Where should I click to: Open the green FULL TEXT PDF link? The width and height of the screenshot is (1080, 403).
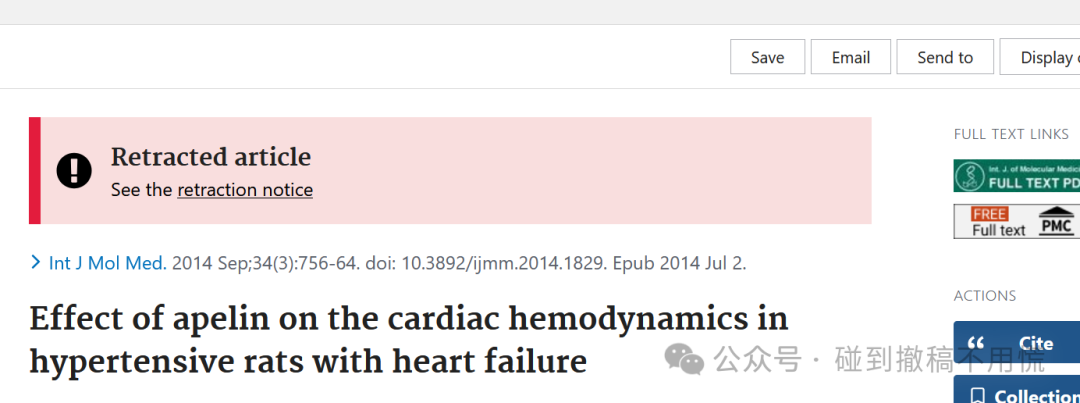pos(1017,176)
